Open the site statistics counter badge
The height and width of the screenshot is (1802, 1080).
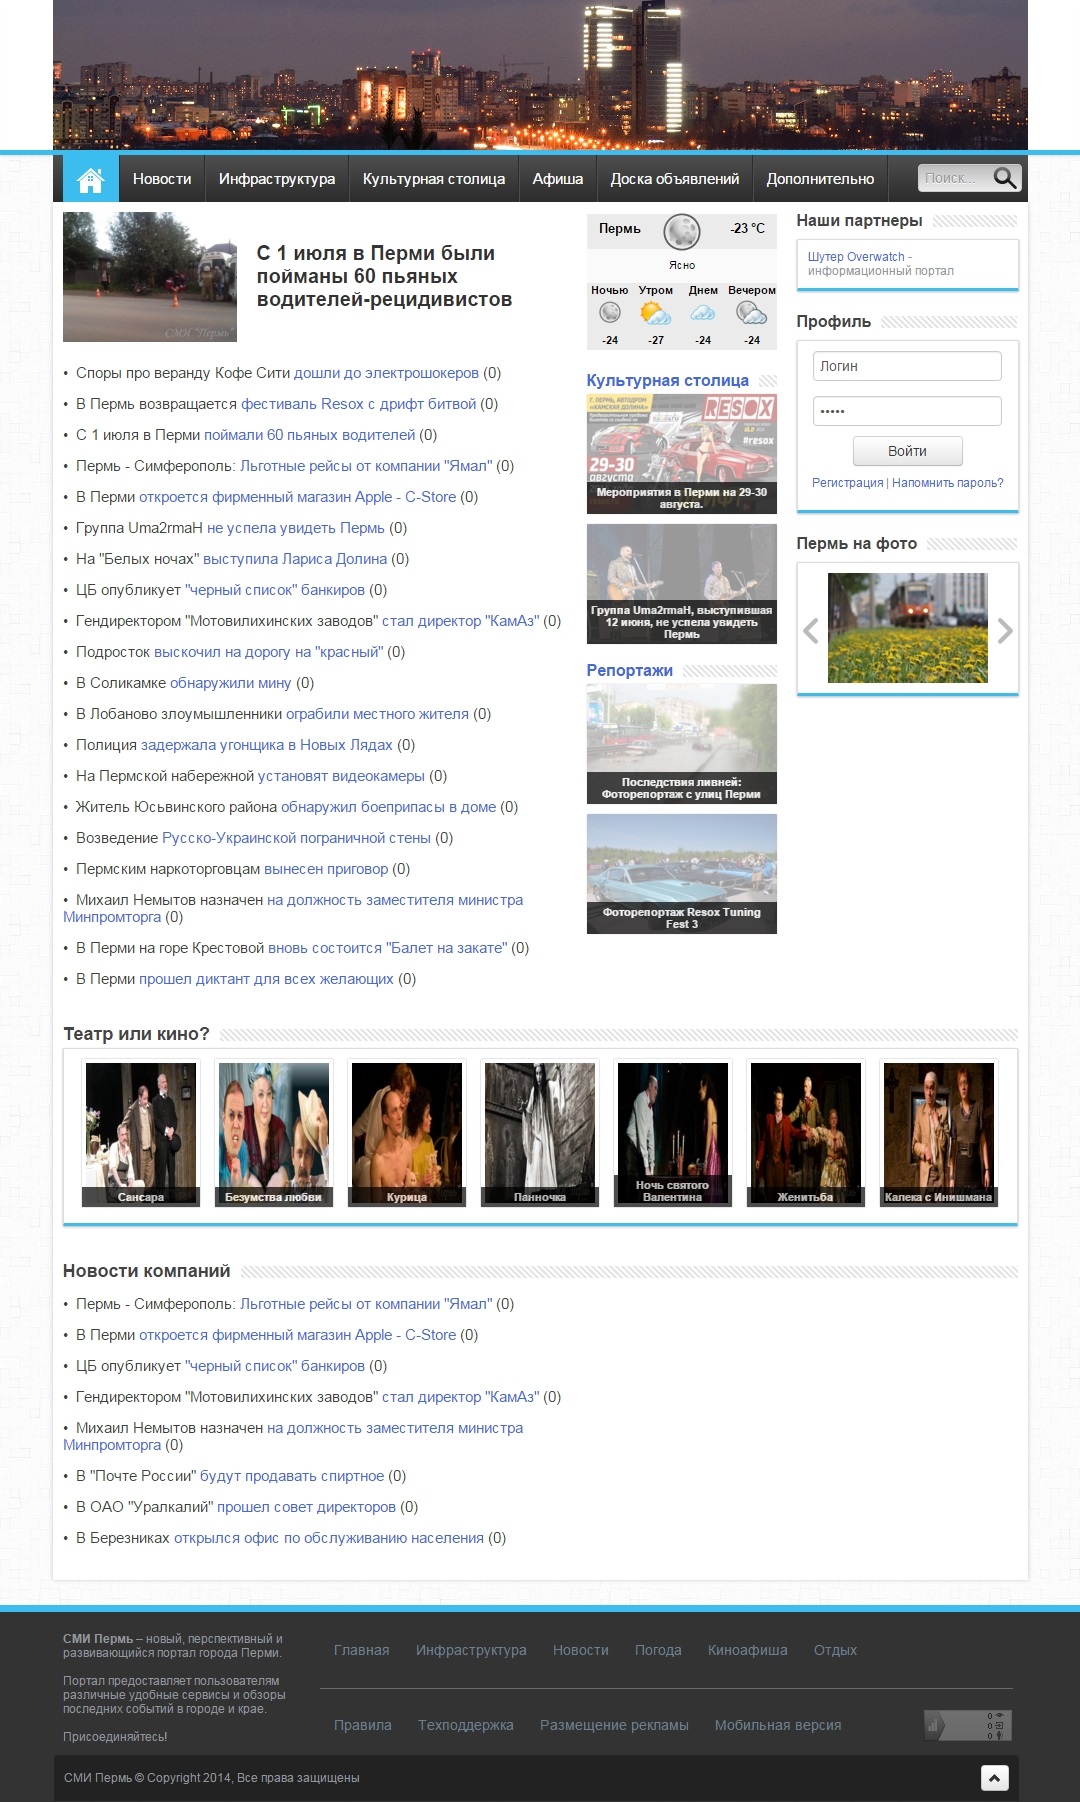tap(968, 1725)
